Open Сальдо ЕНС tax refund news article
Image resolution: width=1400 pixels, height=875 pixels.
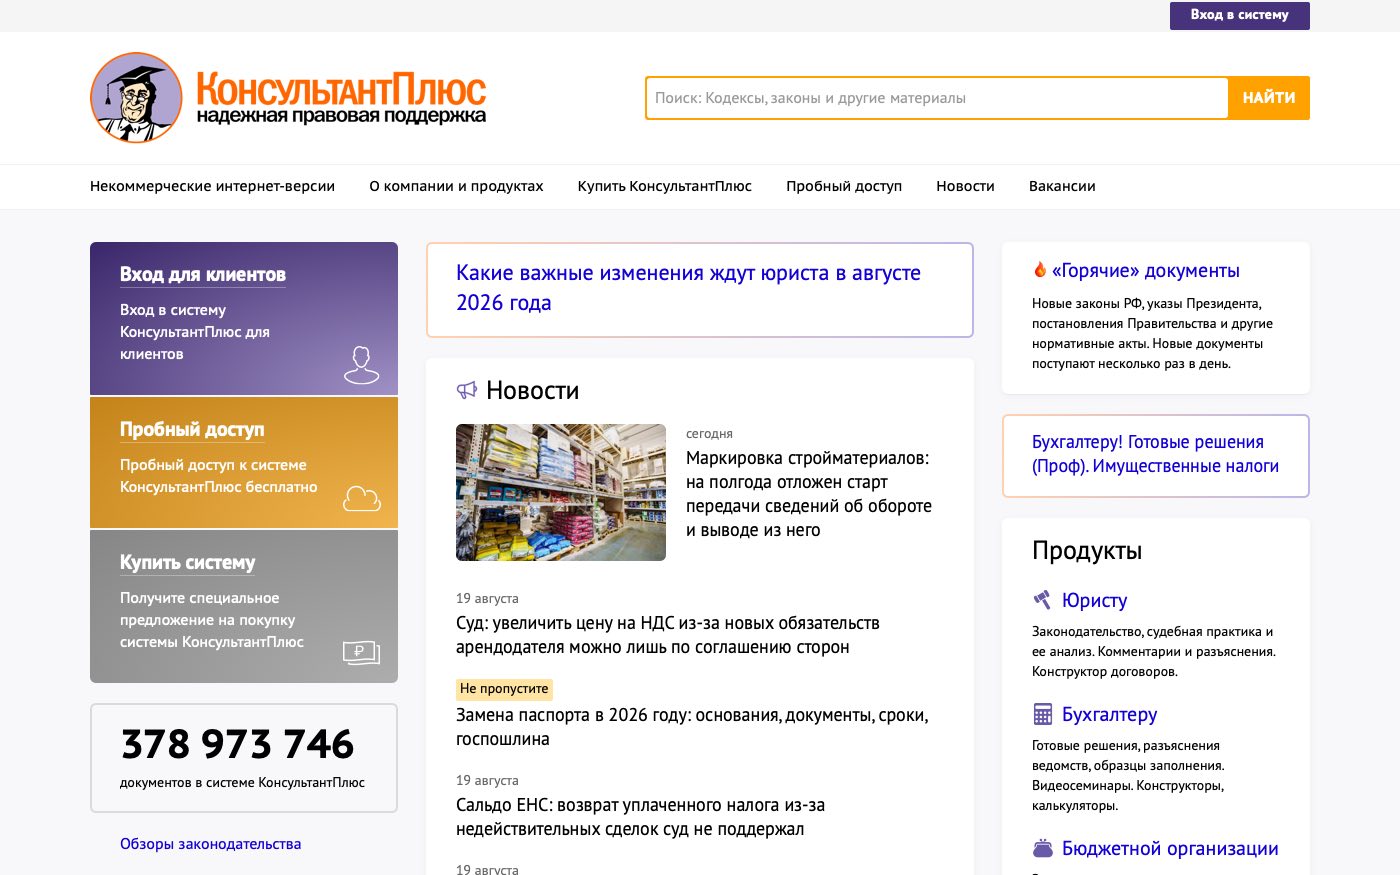point(640,817)
